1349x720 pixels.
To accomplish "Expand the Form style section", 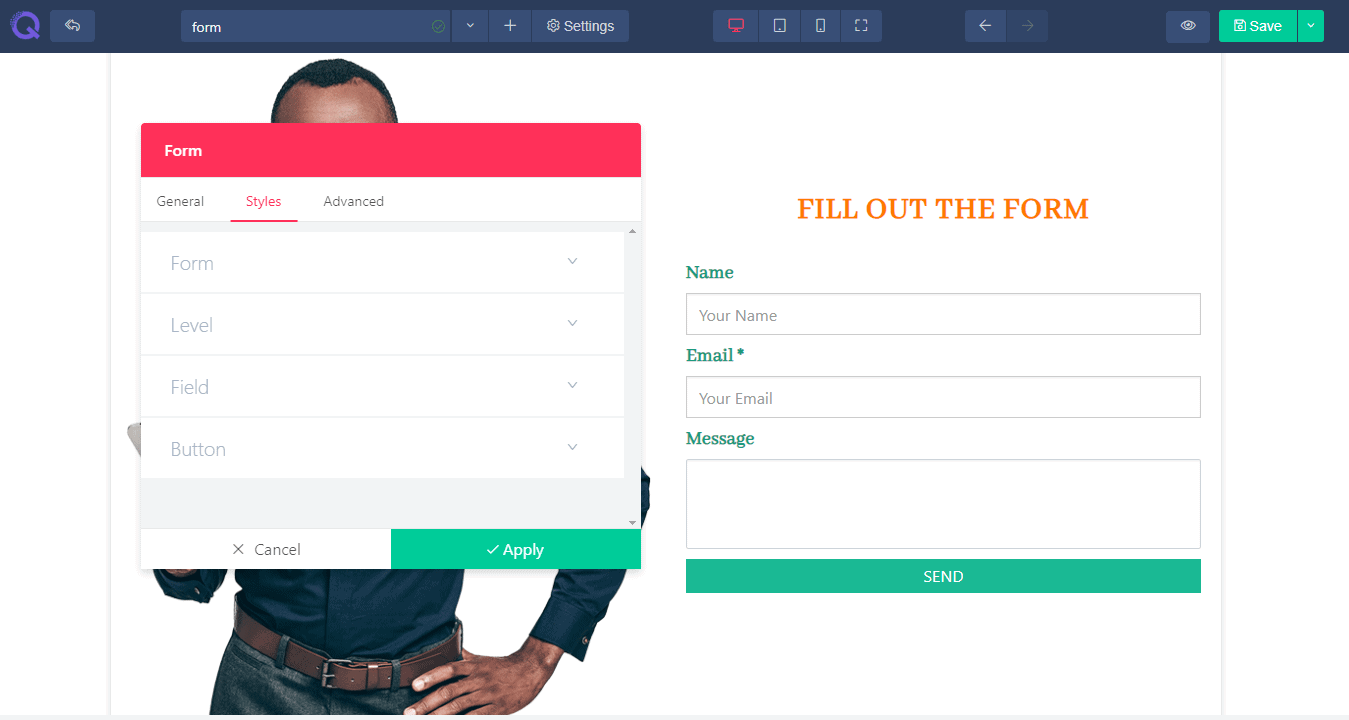I will [x=382, y=263].
